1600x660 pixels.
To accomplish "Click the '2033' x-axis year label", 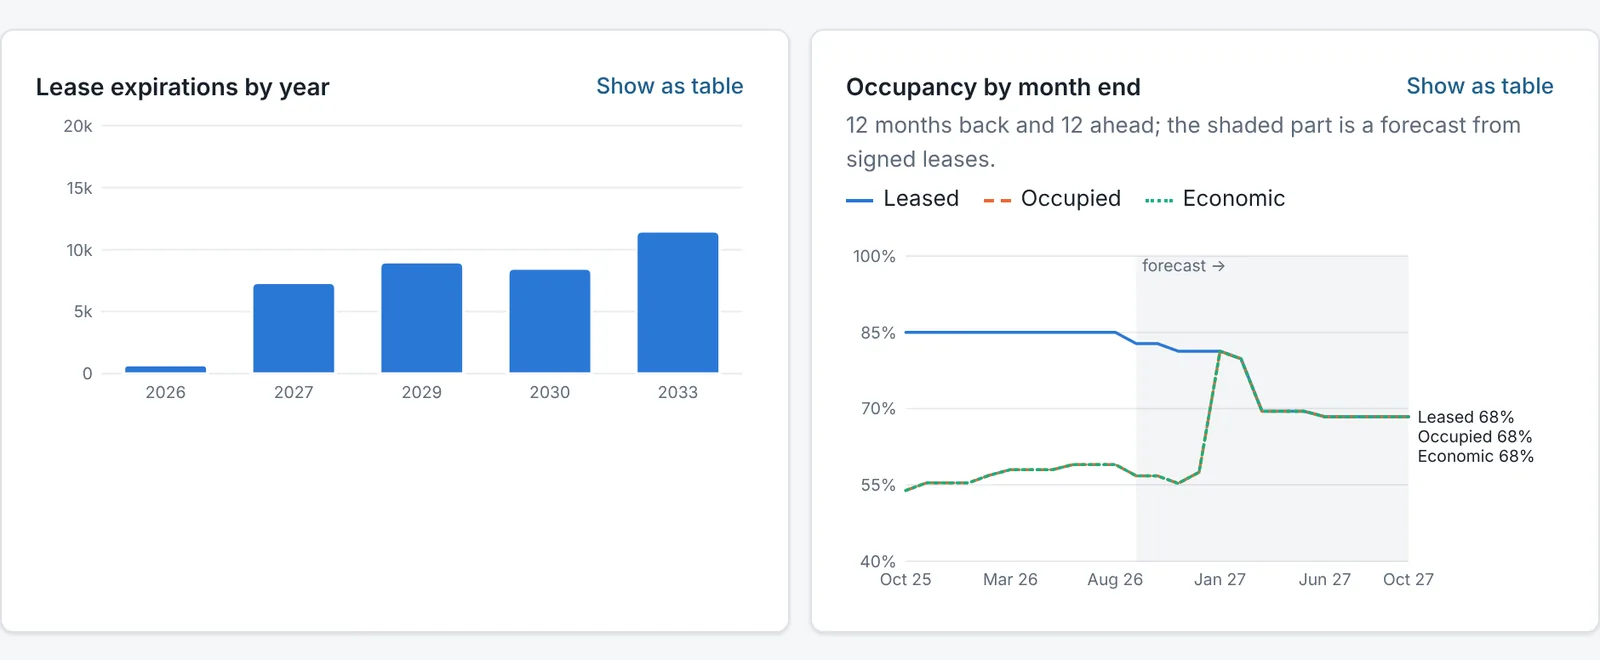I will [x=677, y=392].
